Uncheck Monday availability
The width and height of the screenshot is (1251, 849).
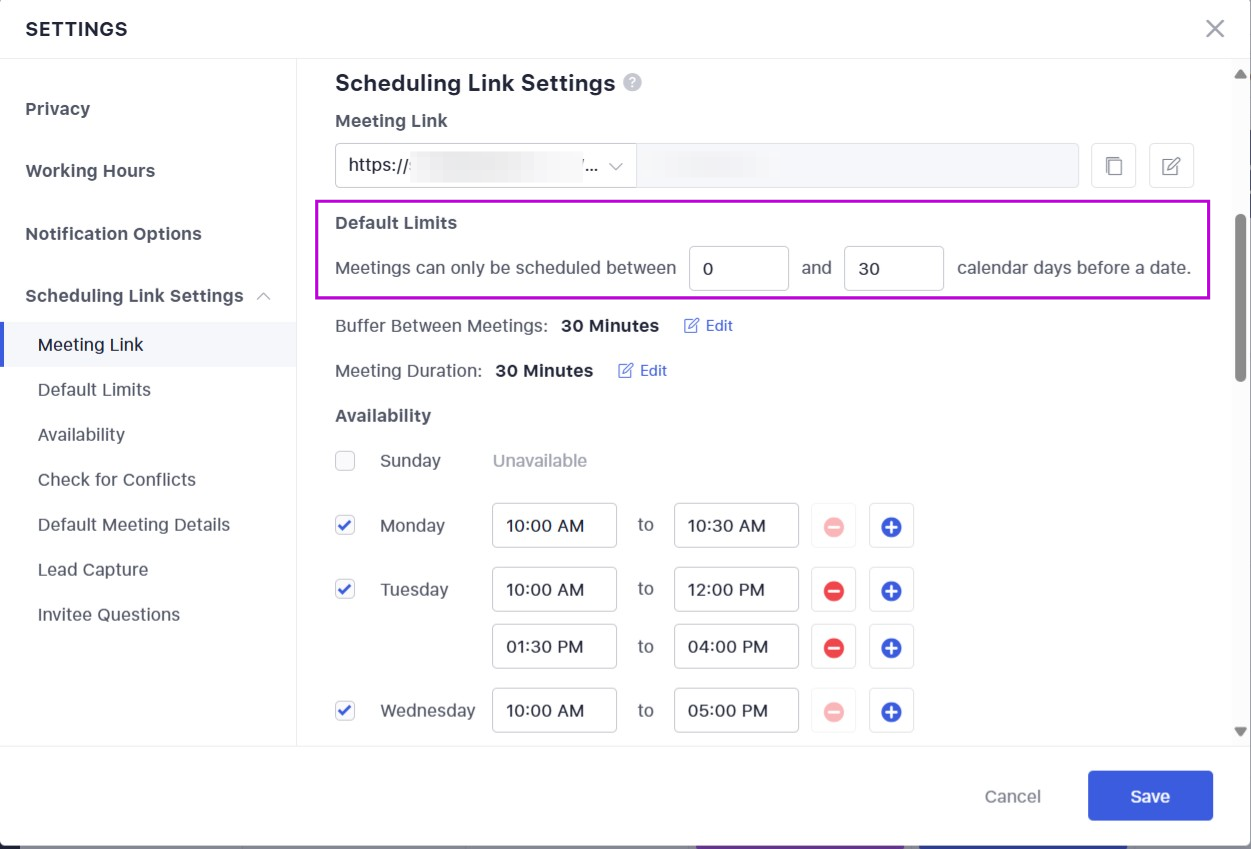(345, 525)
